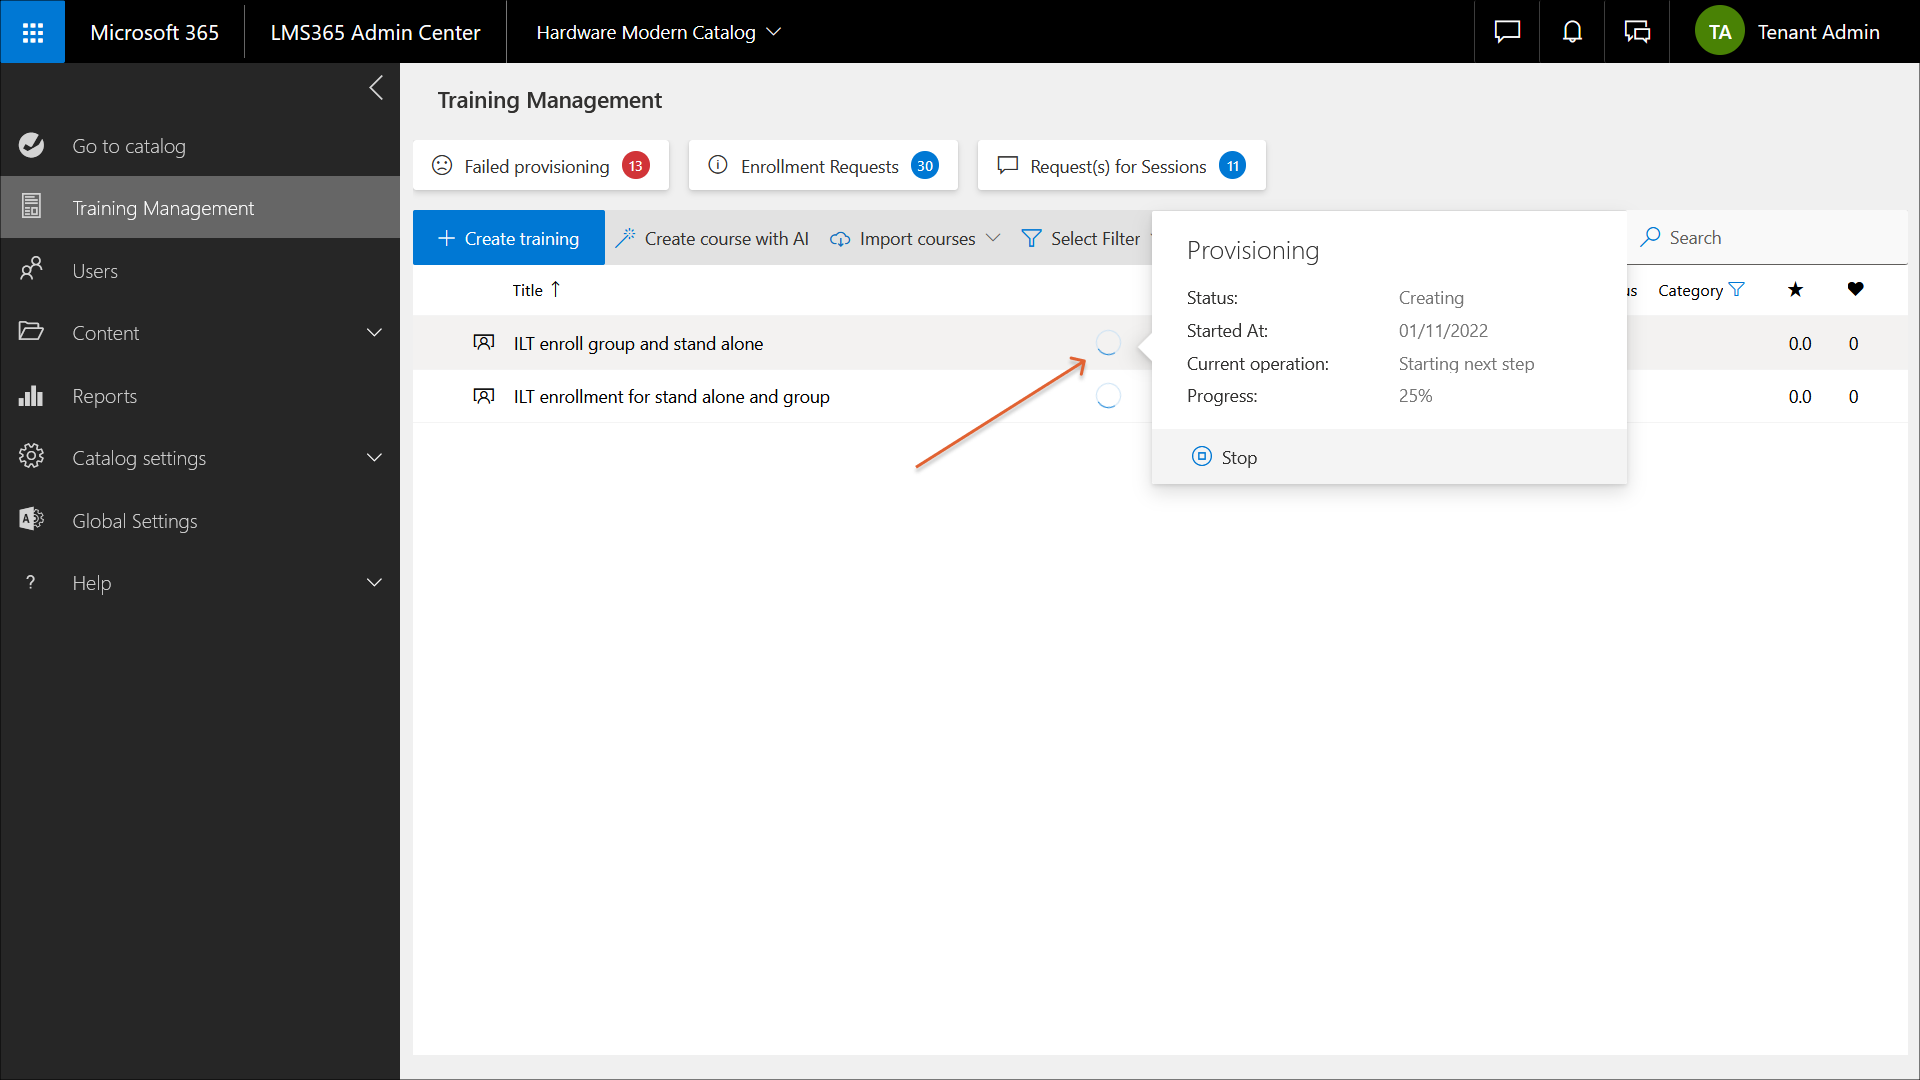The image size is (1920, 1080).
Task: Open the chat bubble icon in header
Action: (1507, 32)
